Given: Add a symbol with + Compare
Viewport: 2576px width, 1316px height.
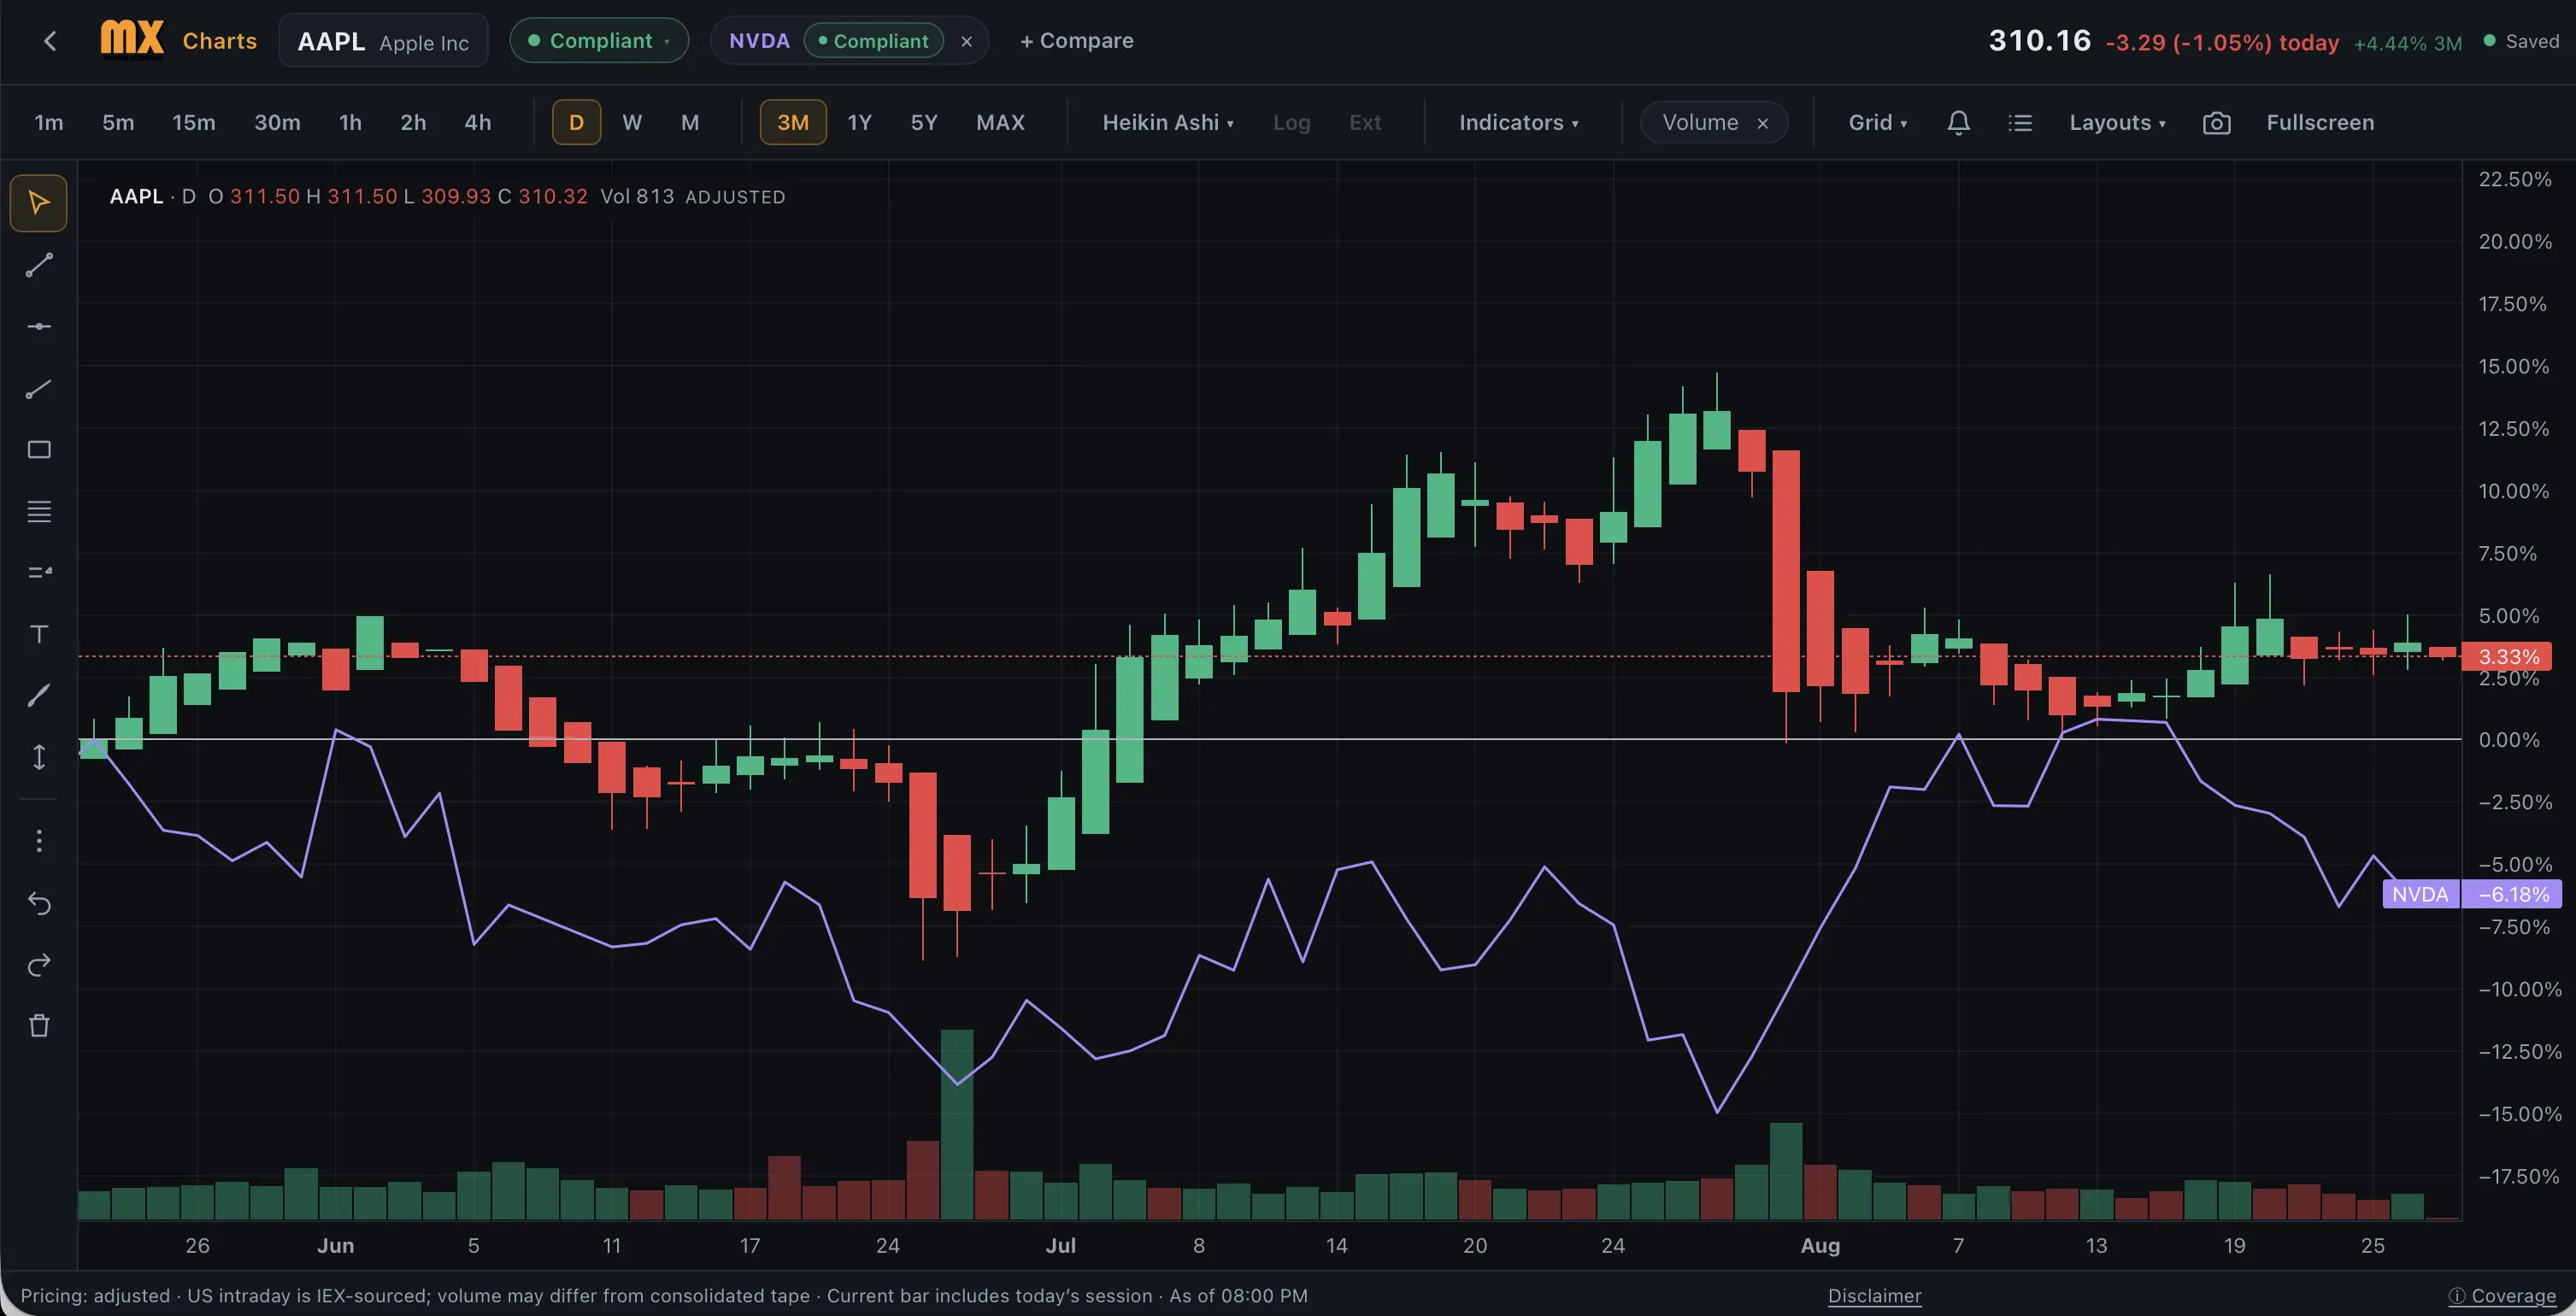Looking at the screenshot, I should click(x=1077, y=41).
